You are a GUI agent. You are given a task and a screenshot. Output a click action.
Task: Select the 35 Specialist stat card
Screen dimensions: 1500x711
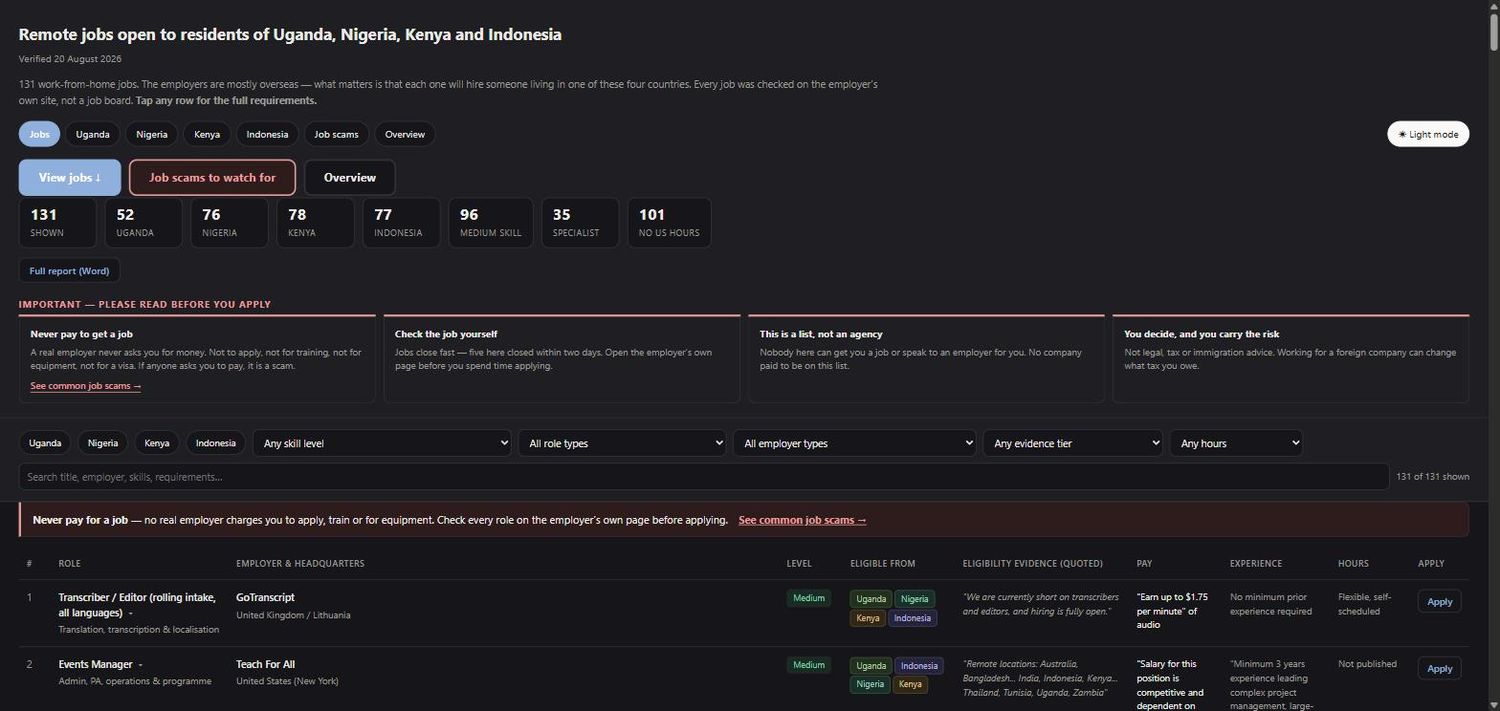(580, 223)
